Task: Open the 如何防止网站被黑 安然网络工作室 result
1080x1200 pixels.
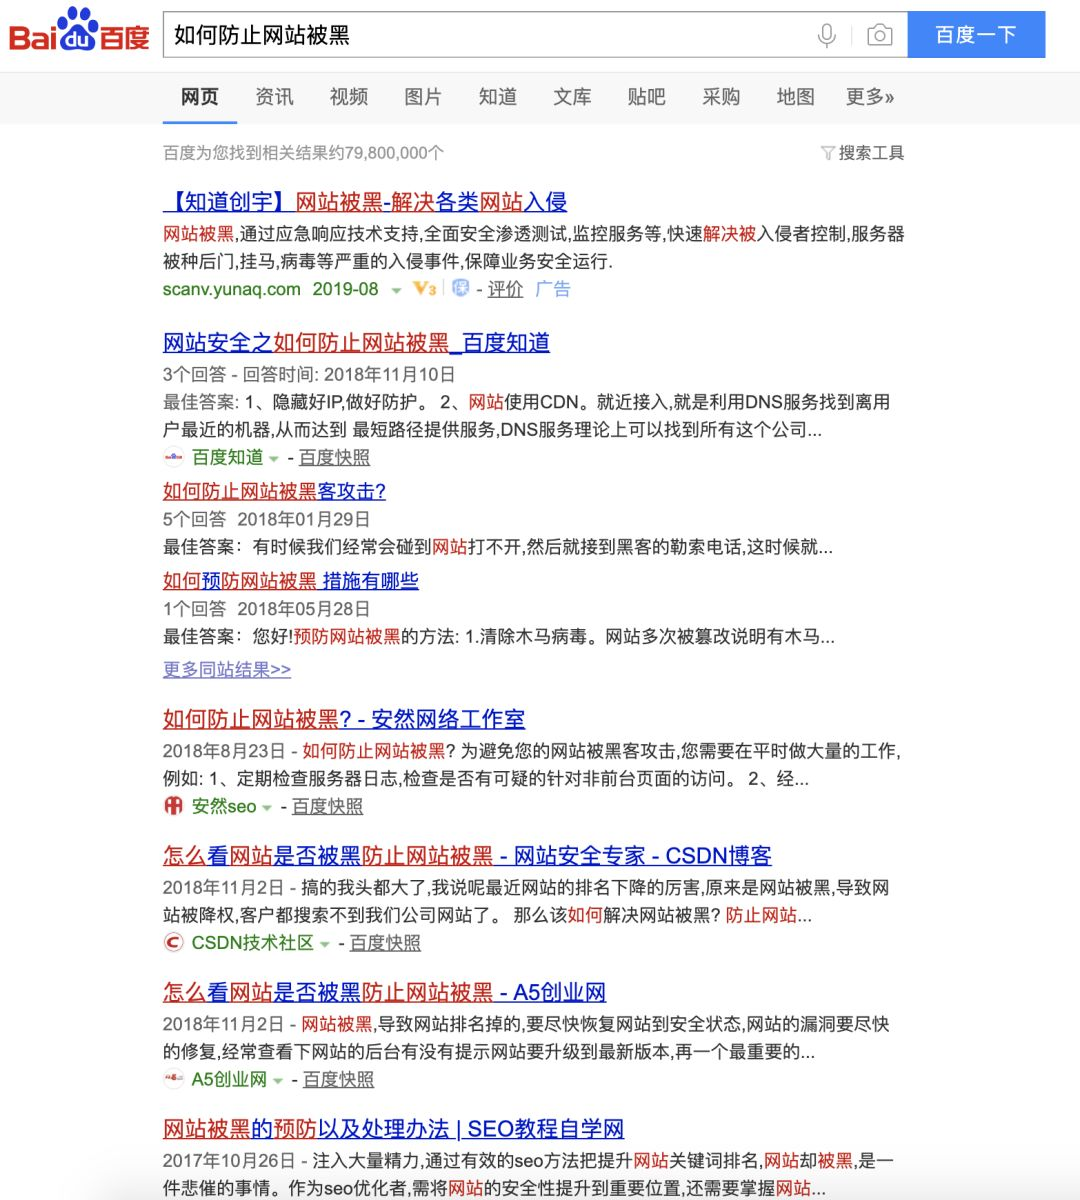Action: click(343, 719)
